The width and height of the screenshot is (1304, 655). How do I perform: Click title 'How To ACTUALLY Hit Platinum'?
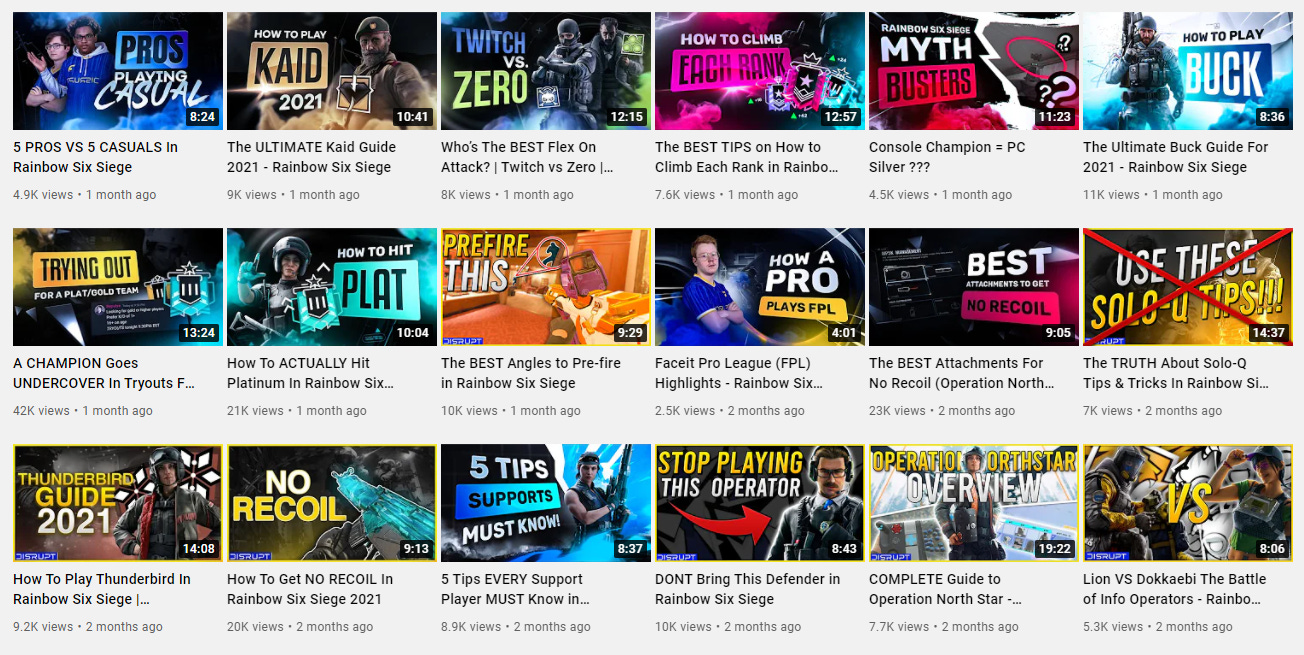click(311, 373)
